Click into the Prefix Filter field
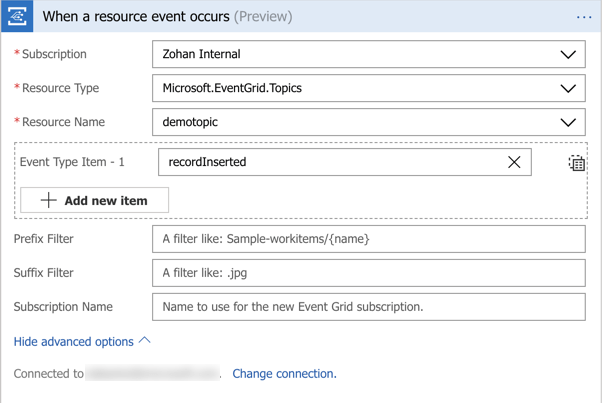This screenshot has height=403, width=602. tap(369, 239)
